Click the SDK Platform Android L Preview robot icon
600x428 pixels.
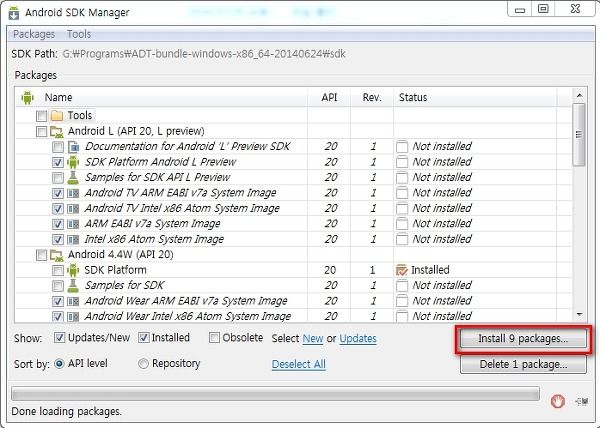point(73,162)
